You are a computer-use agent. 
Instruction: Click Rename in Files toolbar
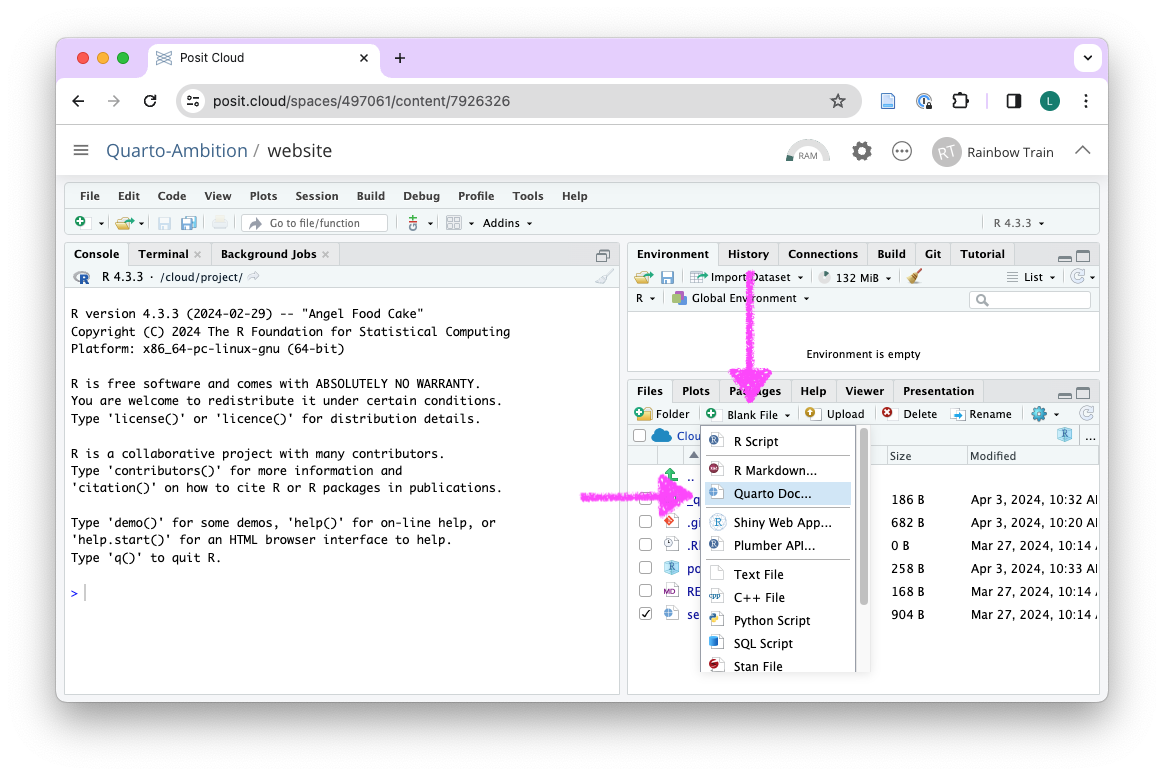[980, 414]
